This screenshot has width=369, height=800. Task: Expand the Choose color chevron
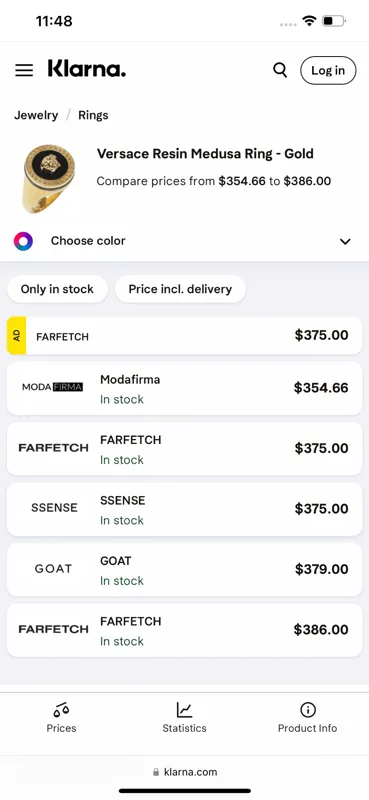[x=346, y=241]
